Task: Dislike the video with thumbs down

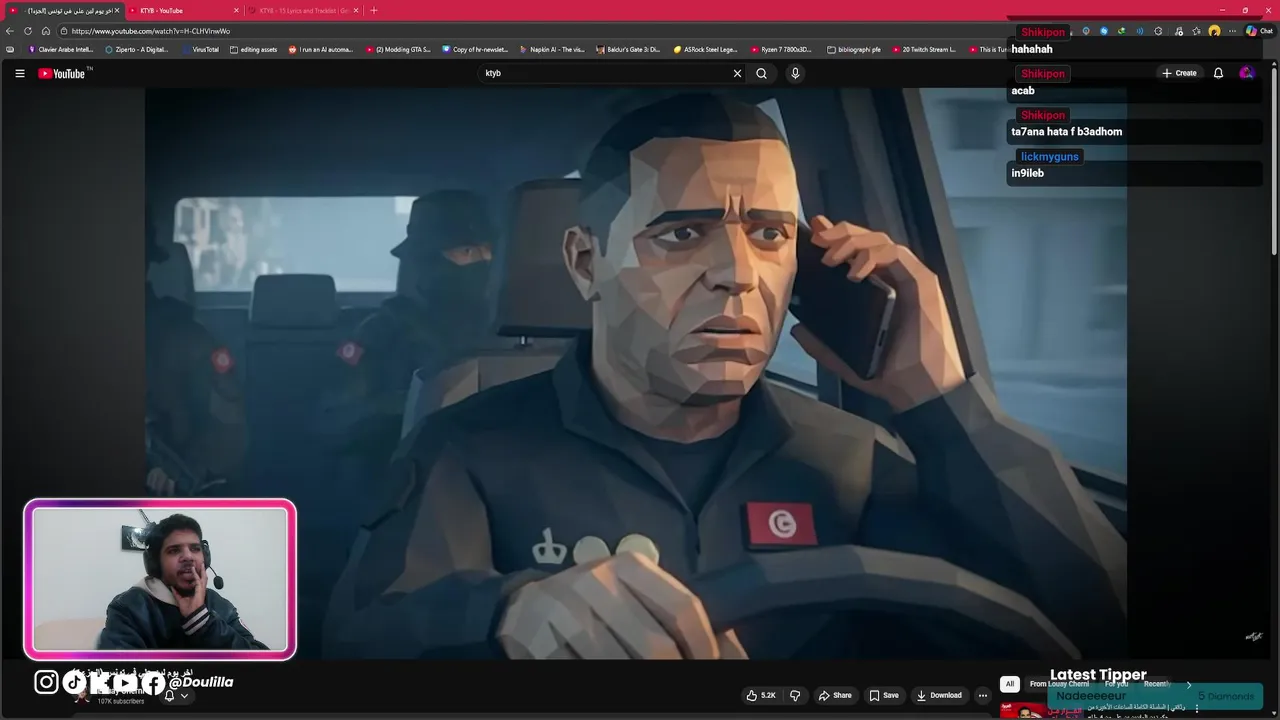Action: [x=795, y=695]
